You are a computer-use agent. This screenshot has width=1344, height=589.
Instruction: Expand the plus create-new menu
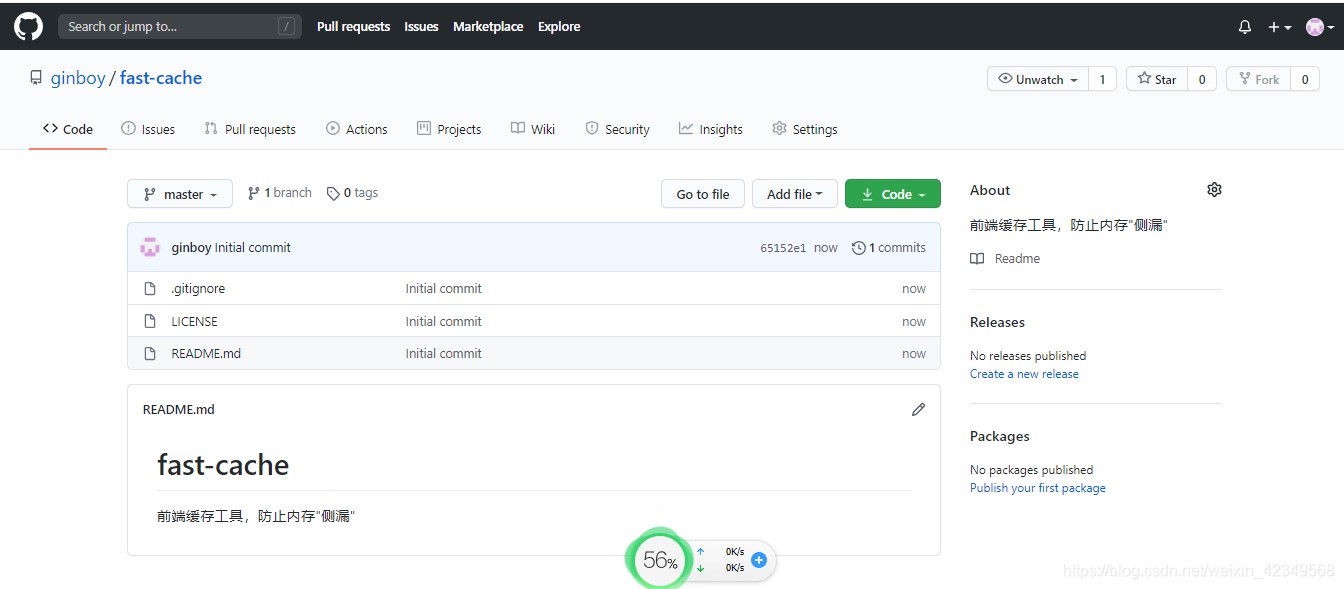(1280, 27)
